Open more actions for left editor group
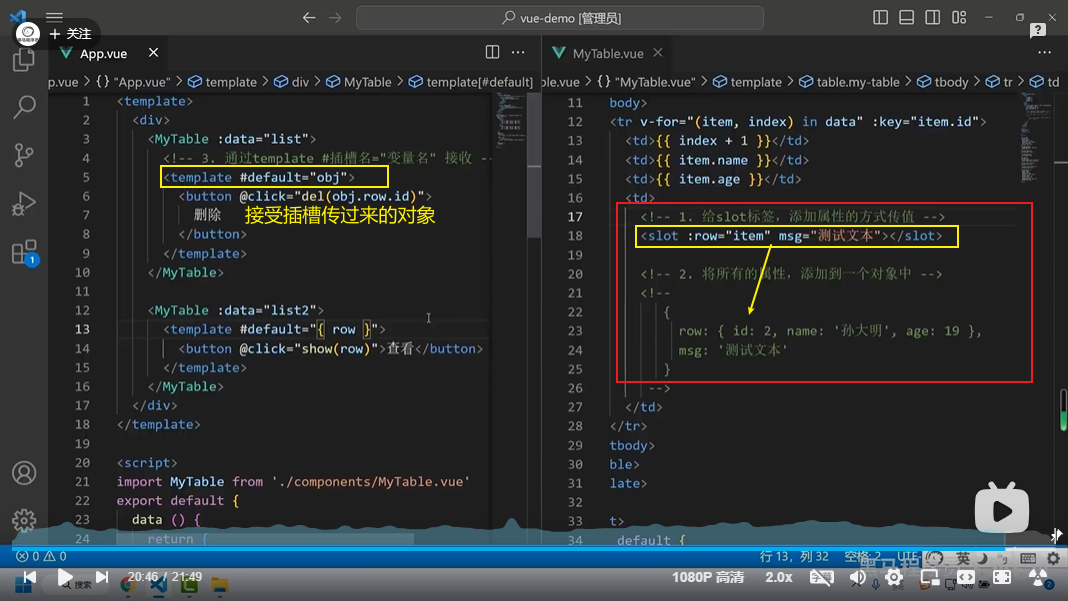Image resolution: width=1068 pixels, height=601 pixels. pyautogui.click(x=518, y=52)
